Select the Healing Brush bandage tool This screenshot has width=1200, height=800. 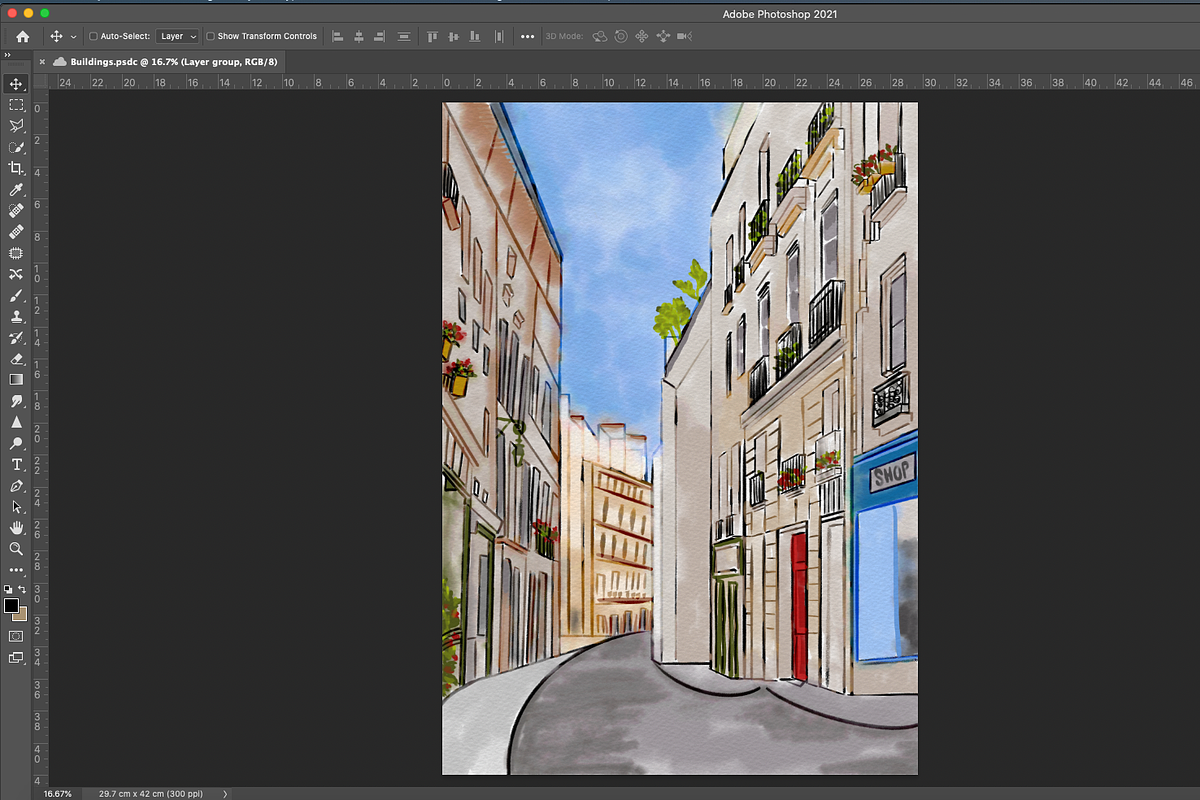click(16, 232)
